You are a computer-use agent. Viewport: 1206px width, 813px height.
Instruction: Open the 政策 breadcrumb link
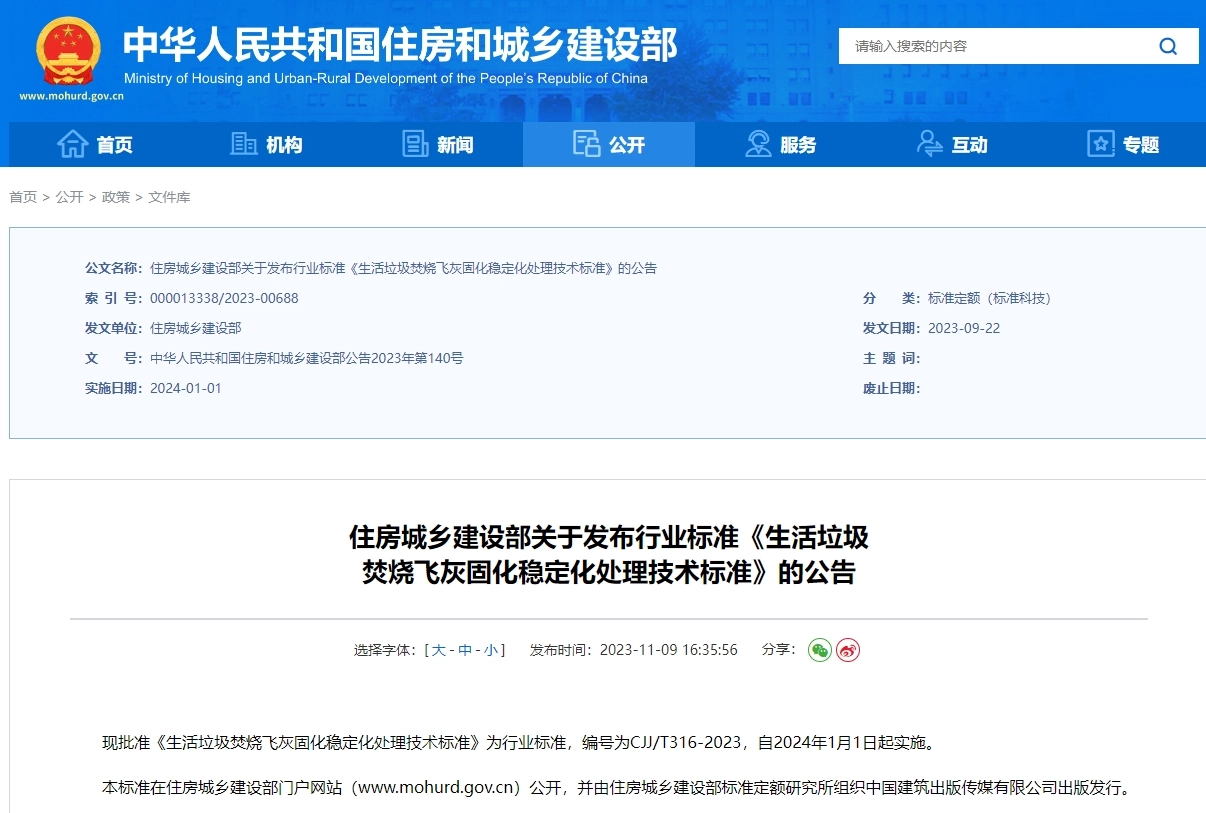[117, 197]
